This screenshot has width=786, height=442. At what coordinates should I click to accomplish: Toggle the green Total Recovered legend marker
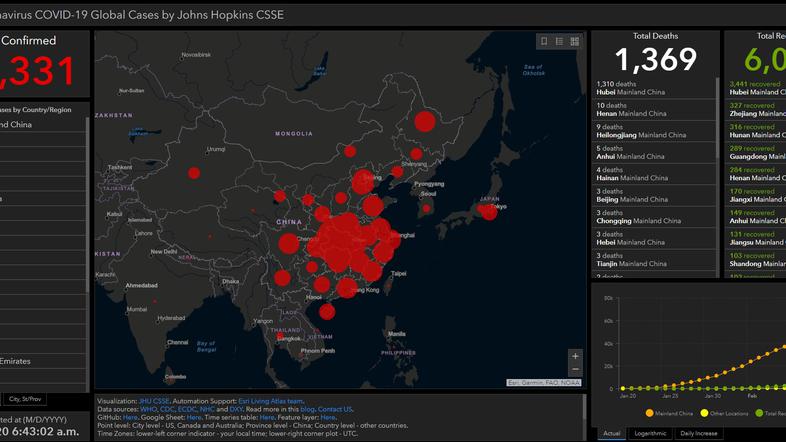(758, 412)
